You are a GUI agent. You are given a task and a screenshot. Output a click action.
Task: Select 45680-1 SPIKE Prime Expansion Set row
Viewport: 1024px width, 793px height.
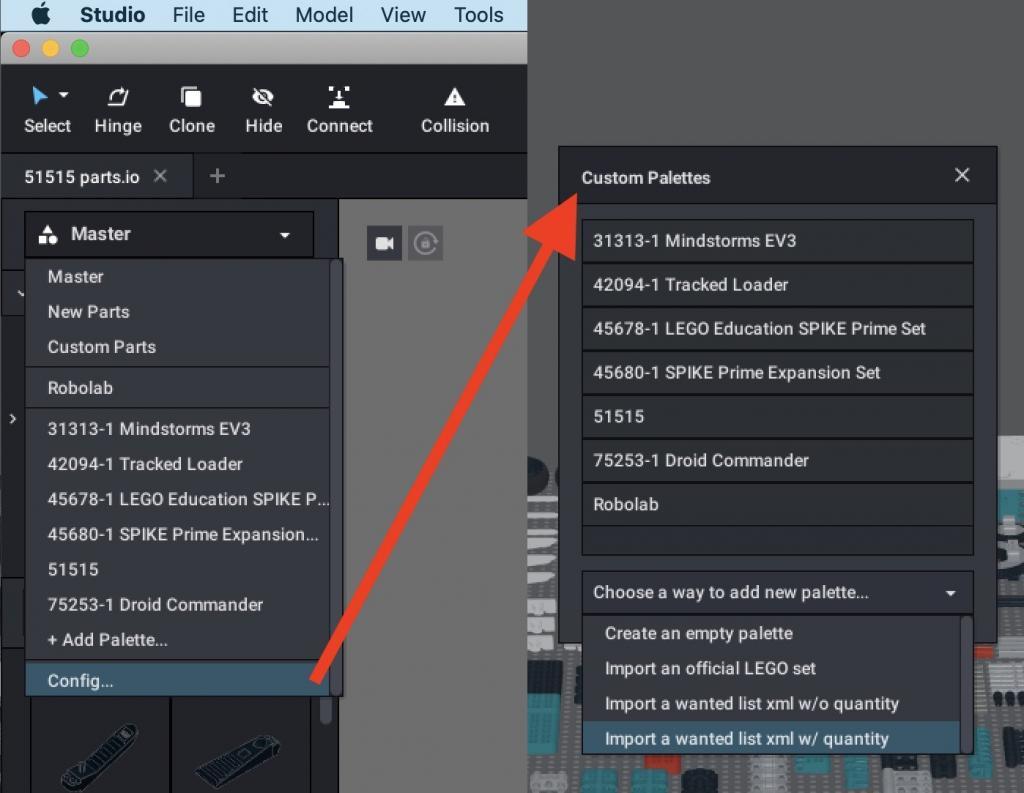coord(777,372)
